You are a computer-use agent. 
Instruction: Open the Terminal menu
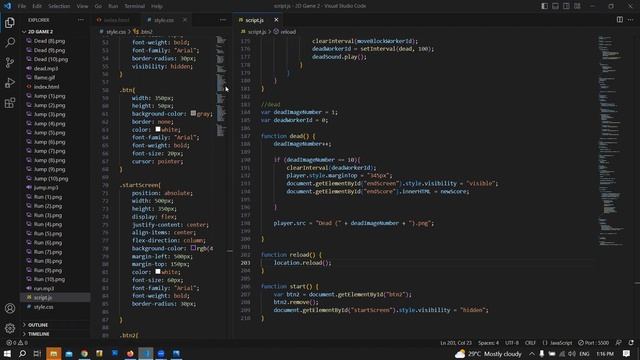click(134, 6)
